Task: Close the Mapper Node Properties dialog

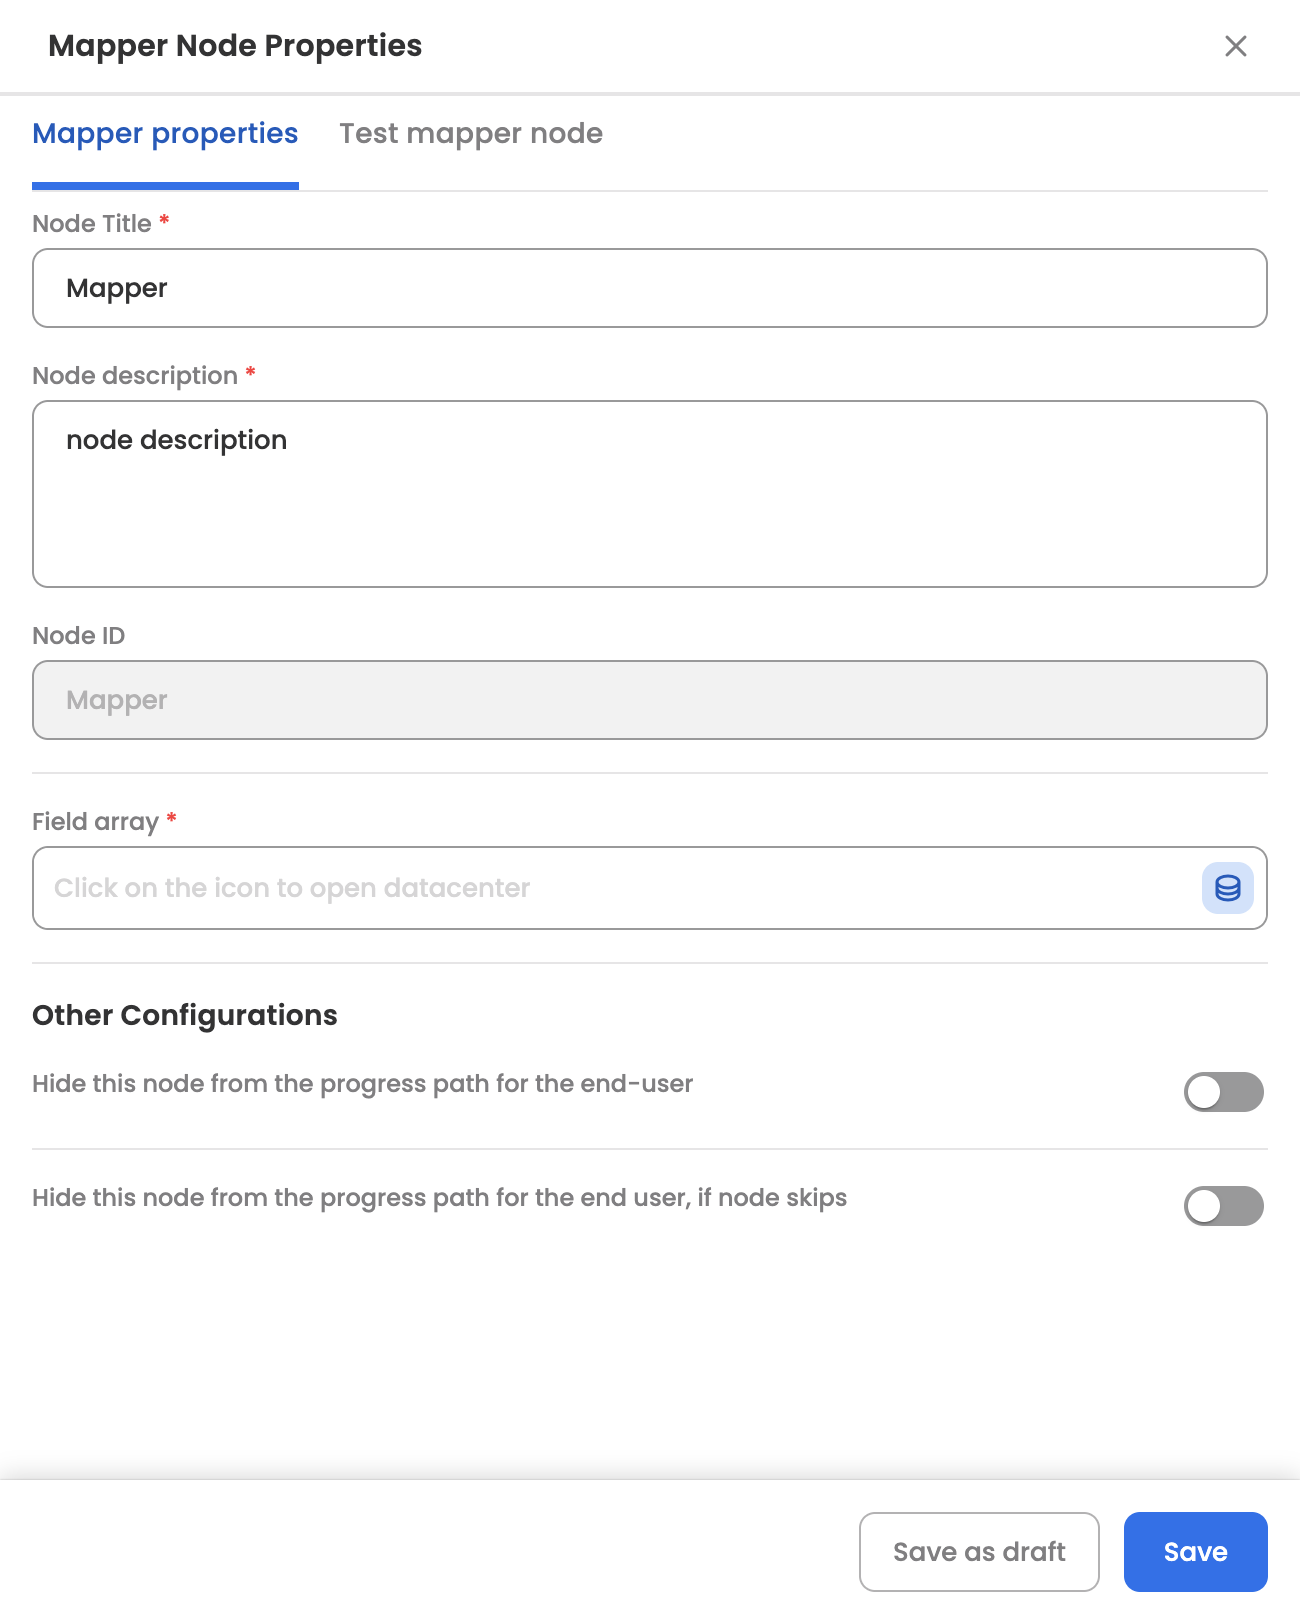Action: click(1236, 46)
